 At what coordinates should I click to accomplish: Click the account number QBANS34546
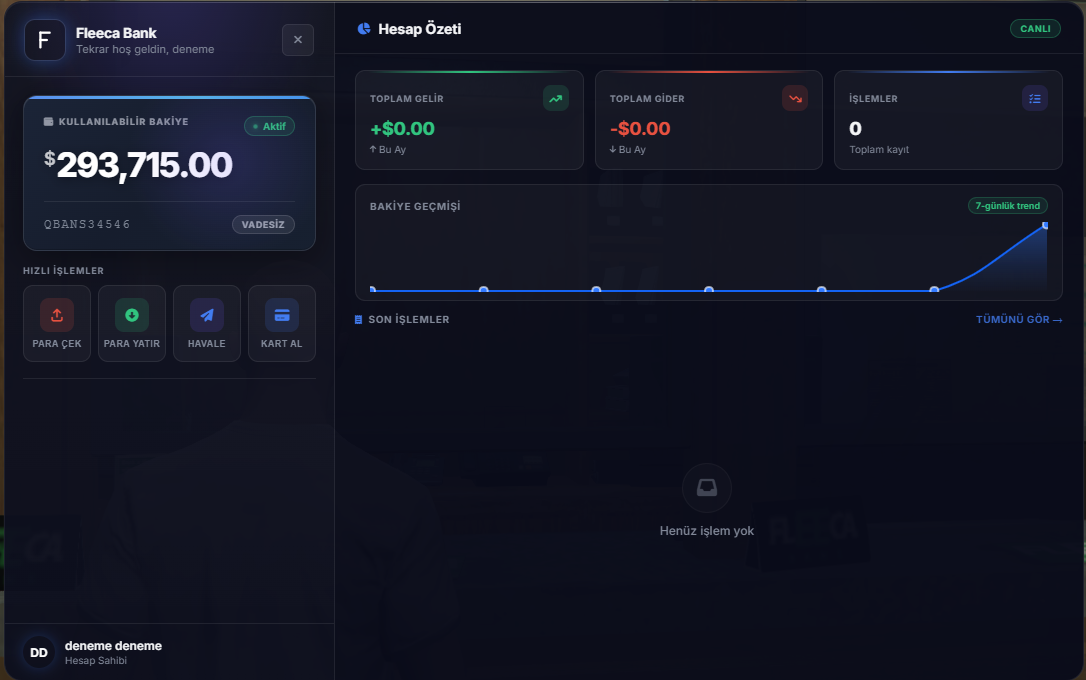[x=87, y=224]
